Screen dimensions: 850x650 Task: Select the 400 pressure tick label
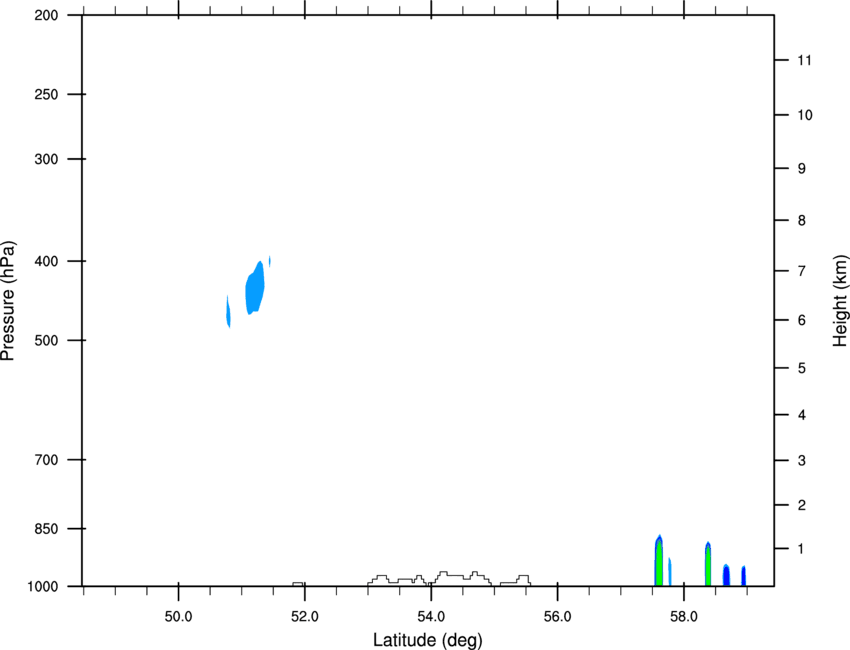click(46, 261)
